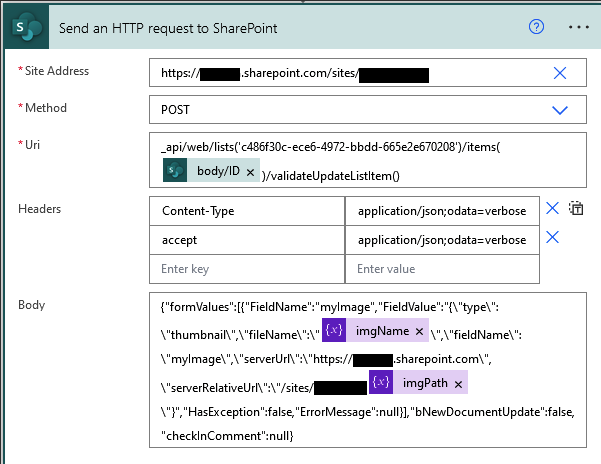
Task: Click the action title Send an HTTP request
Action: tap(168, 28)
